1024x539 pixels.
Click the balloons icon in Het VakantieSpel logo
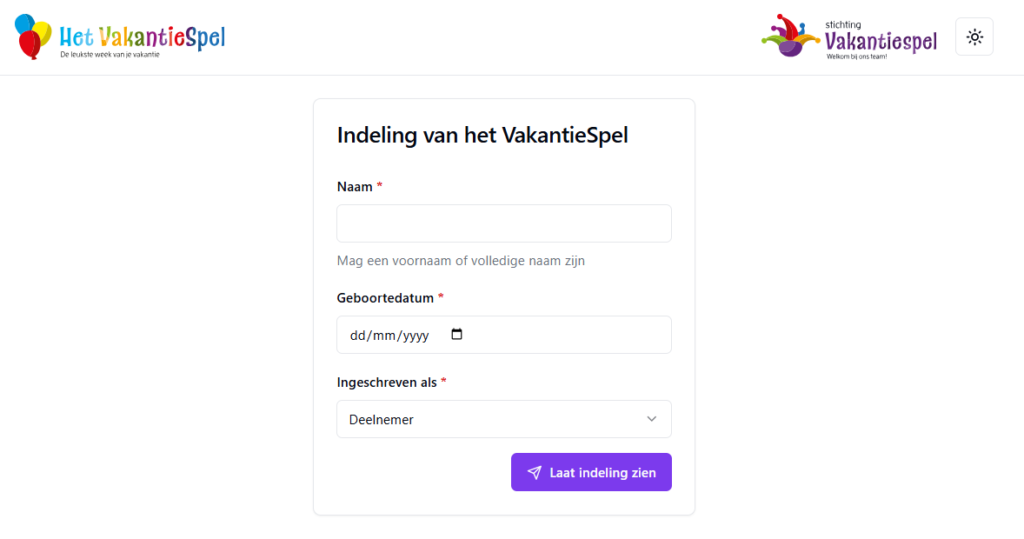[33, 37]
